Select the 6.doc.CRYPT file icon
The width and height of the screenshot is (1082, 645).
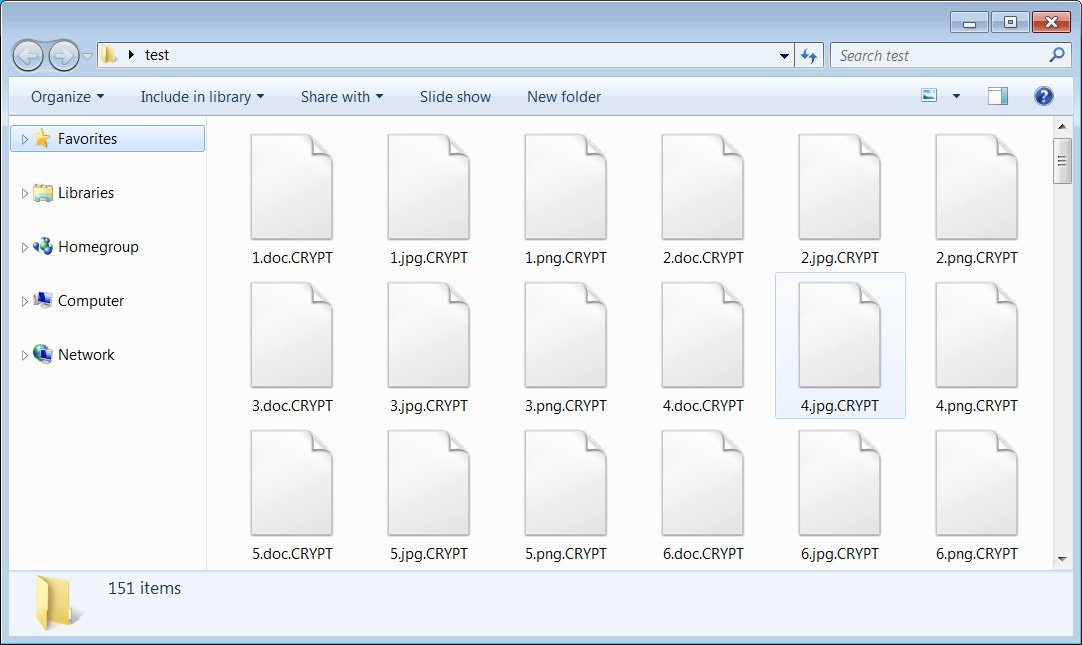pos(702,484)
